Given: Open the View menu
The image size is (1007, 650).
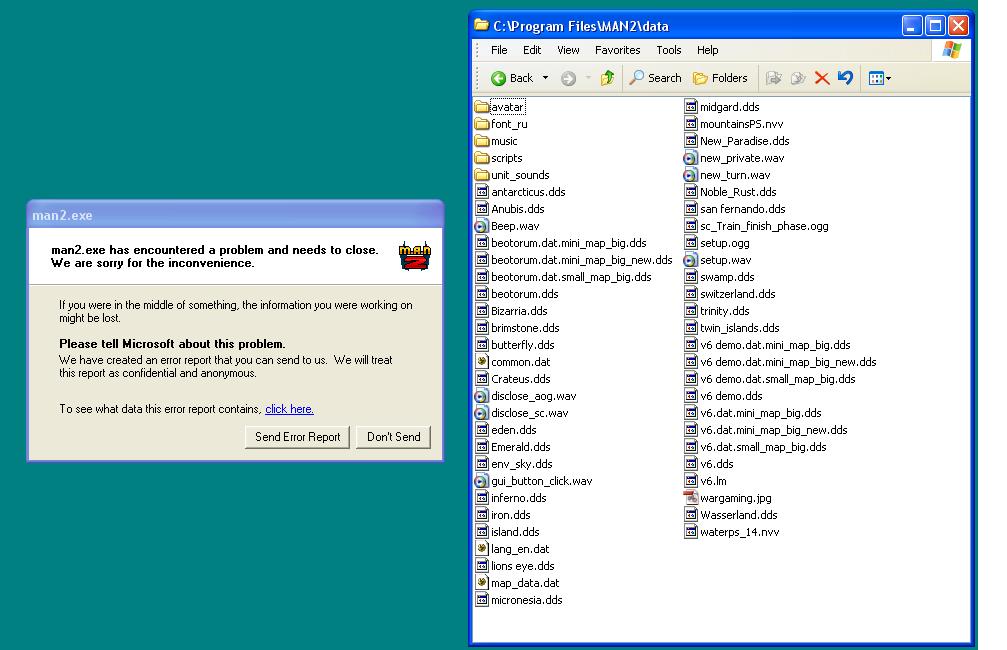Looking at the screenshot, I should click(568, 50).
